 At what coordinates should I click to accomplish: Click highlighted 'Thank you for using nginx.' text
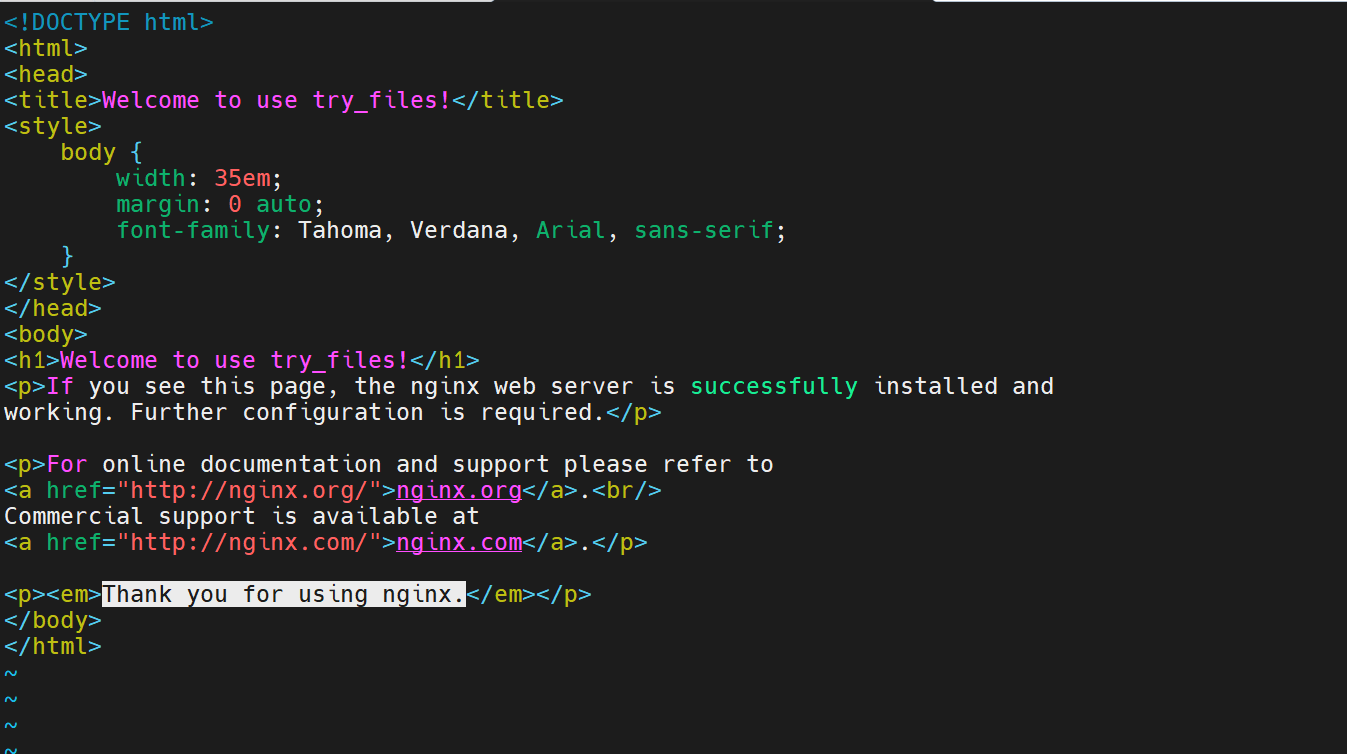(x=284, y=594)
